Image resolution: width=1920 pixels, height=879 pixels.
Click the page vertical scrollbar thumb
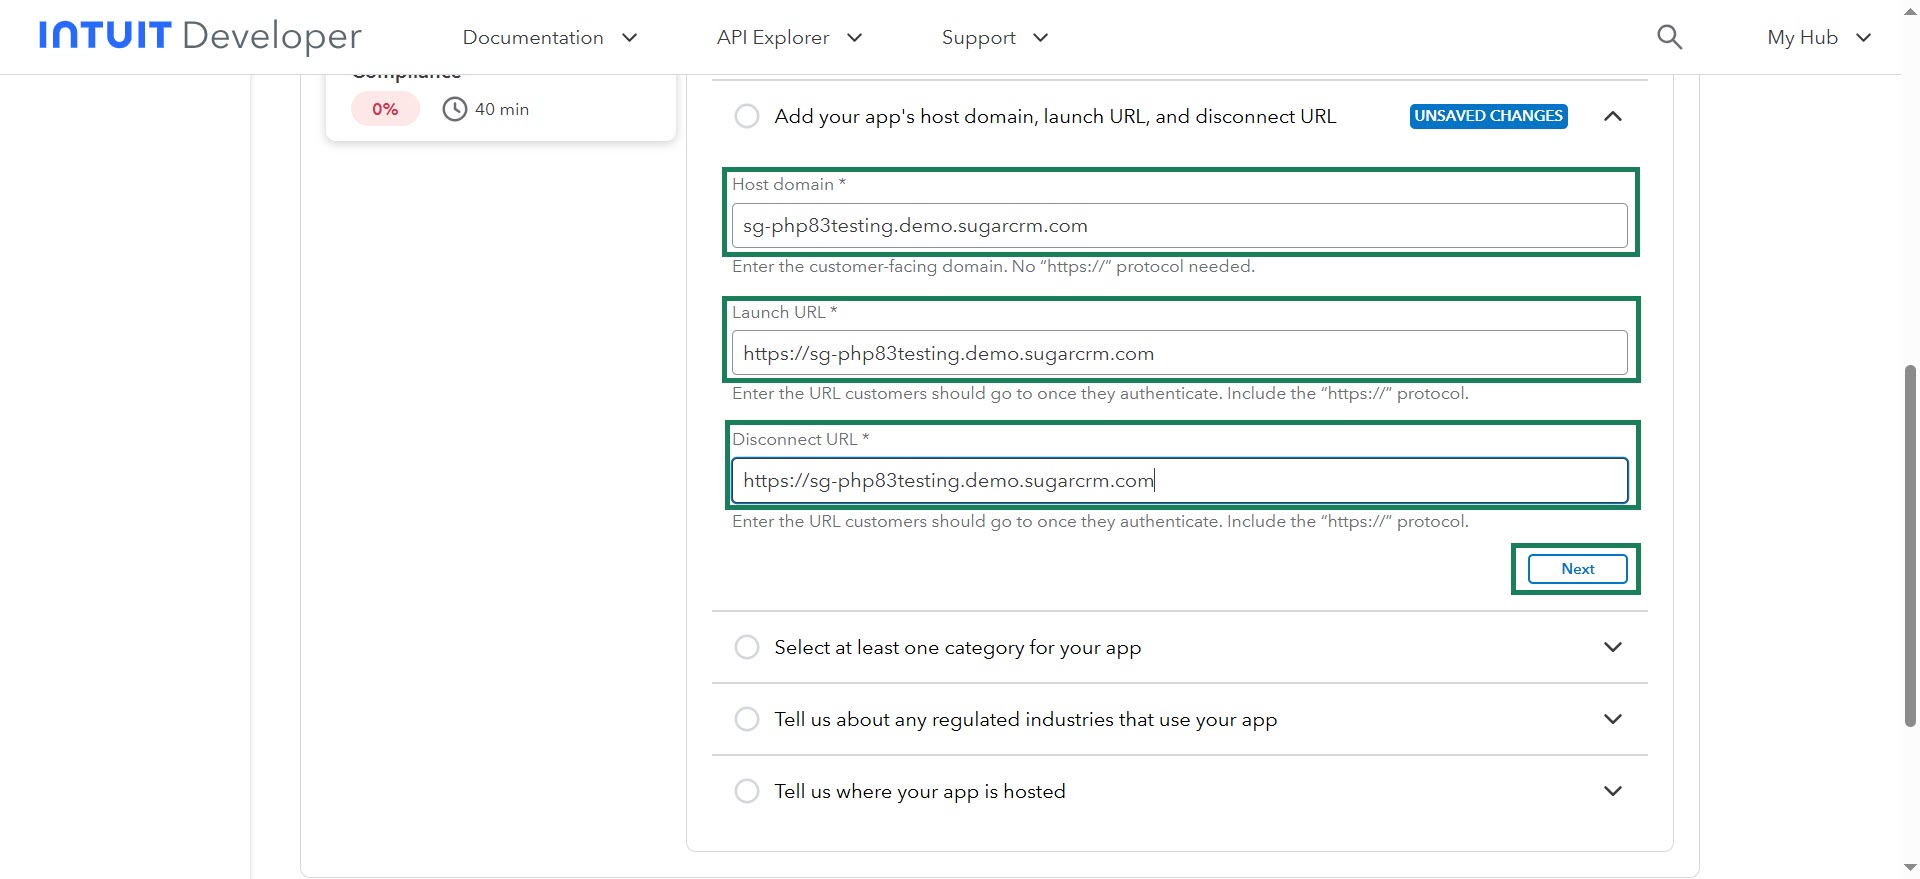(x=1910, y=545)
